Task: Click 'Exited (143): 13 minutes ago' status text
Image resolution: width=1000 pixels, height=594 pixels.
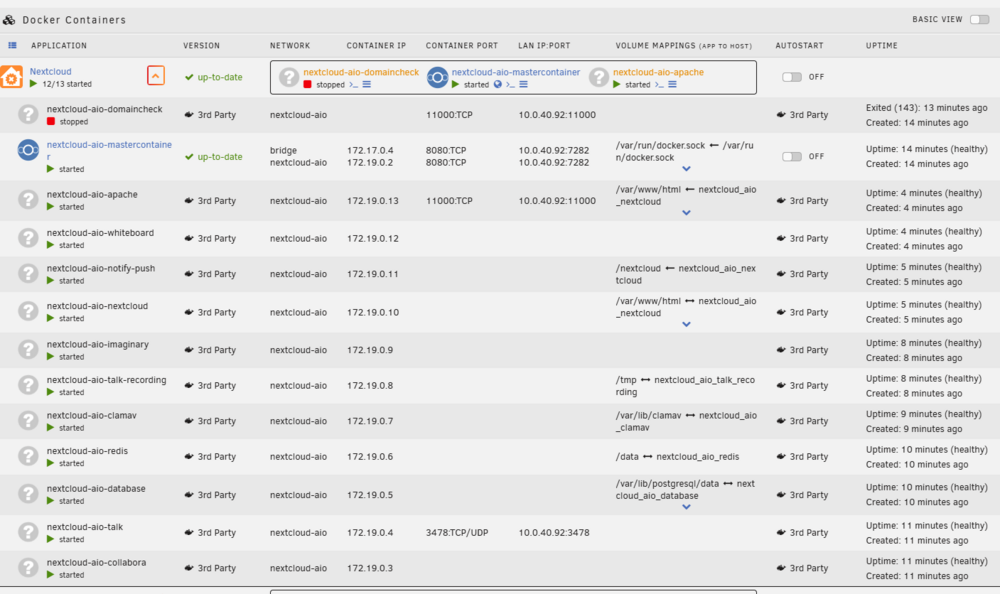Action: 926,107
